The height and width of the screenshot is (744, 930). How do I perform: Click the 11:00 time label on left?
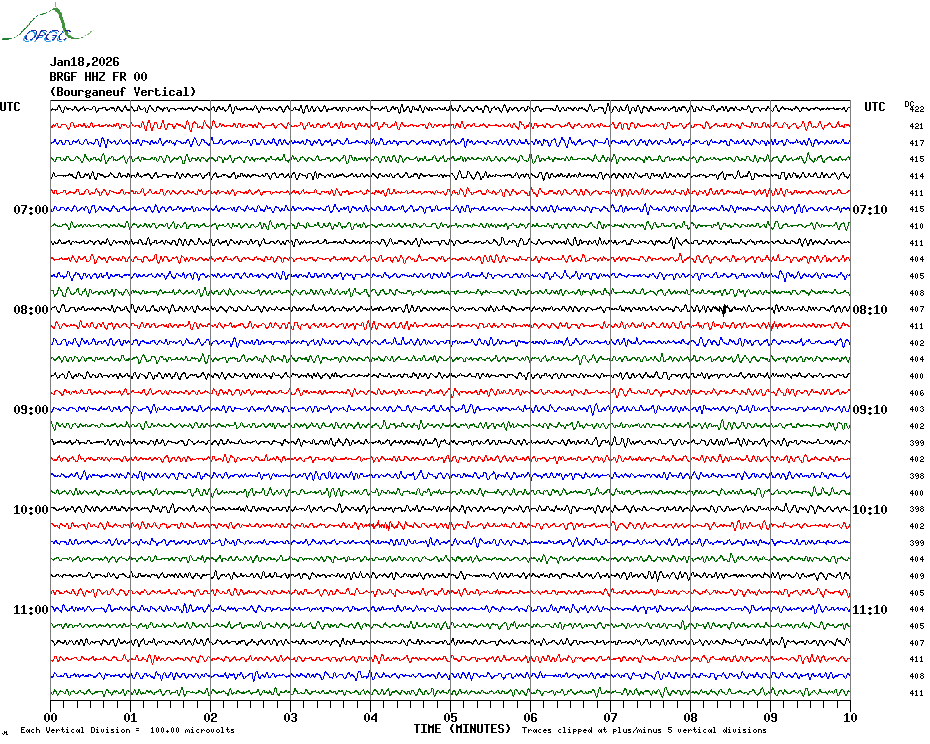click(x=31, y=610)
